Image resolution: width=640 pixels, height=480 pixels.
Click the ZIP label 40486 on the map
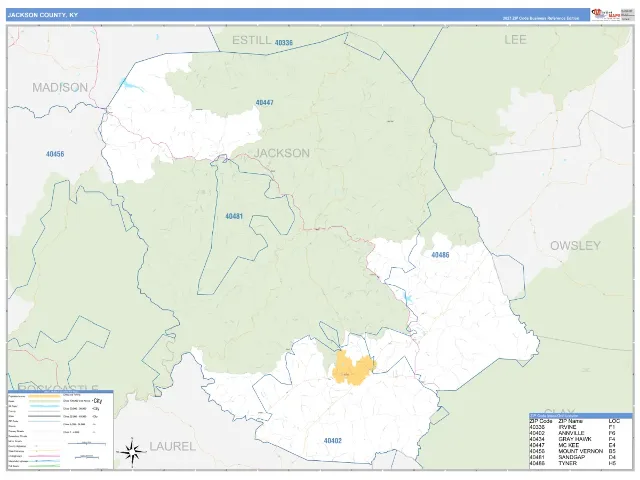(x=440, y=255)
